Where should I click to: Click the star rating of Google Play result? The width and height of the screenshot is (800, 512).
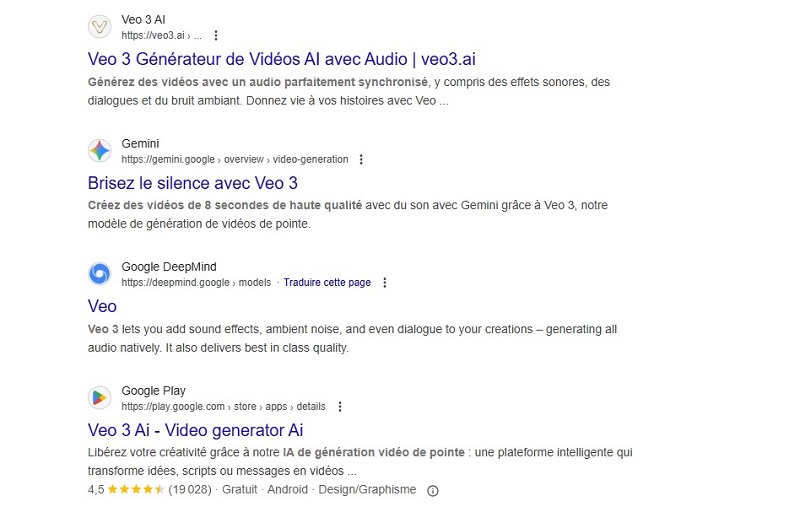[136, 491]
